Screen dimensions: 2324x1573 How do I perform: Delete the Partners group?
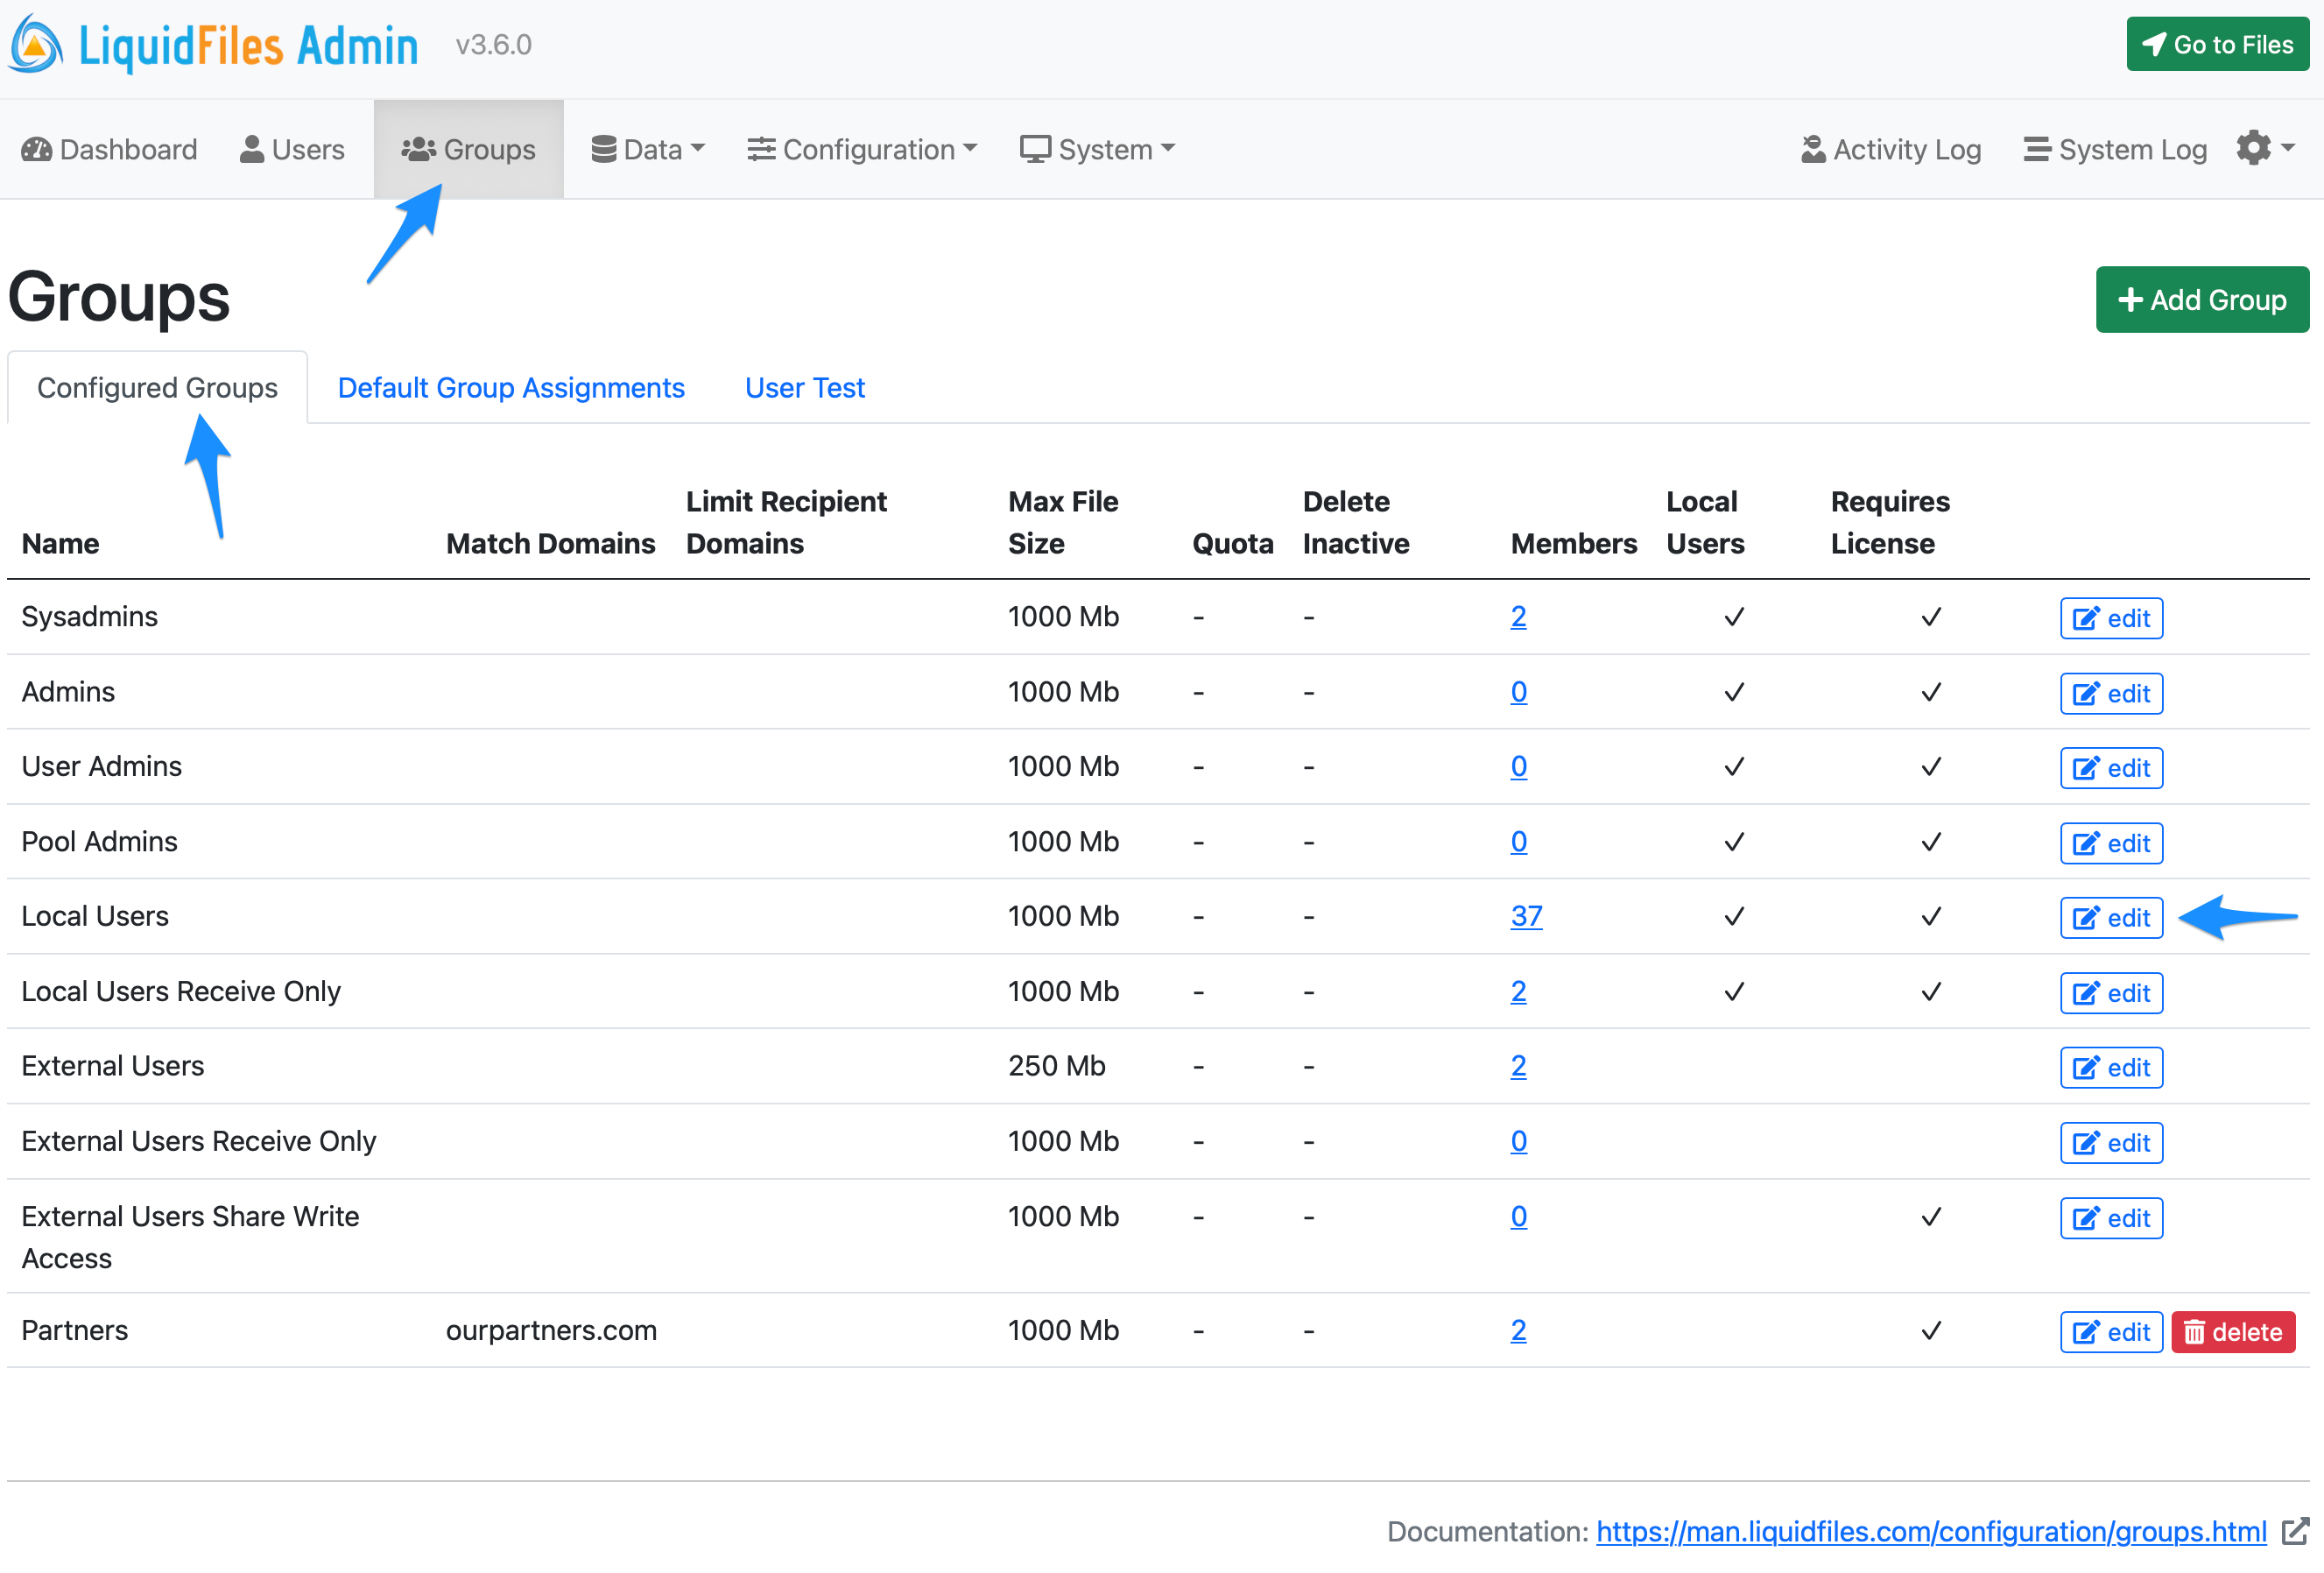point(2232,1331)
